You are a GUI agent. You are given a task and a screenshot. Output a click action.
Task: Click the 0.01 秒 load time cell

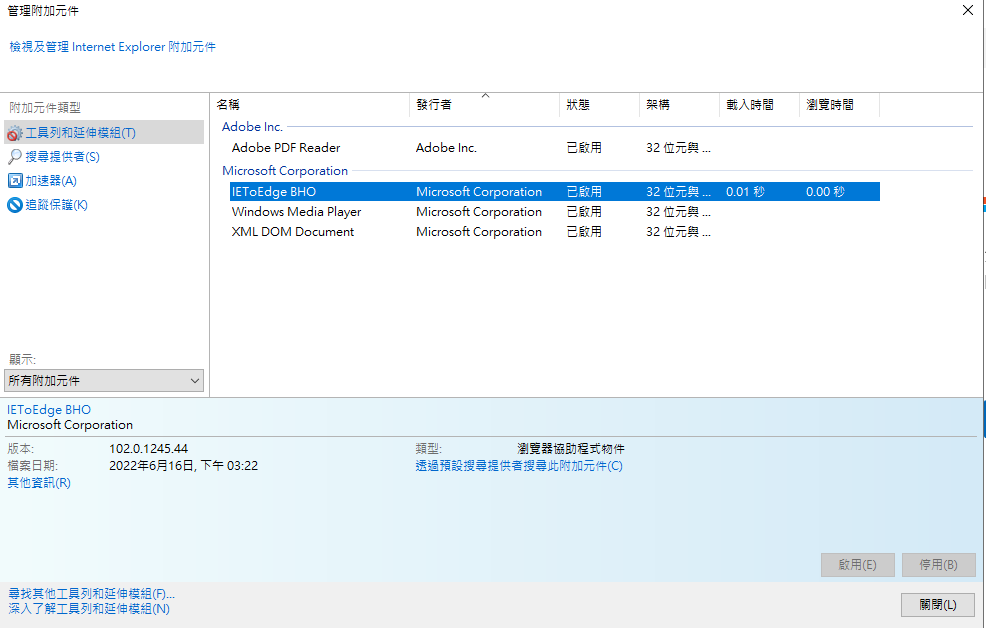pyautogui.click(x=745, y=192)
